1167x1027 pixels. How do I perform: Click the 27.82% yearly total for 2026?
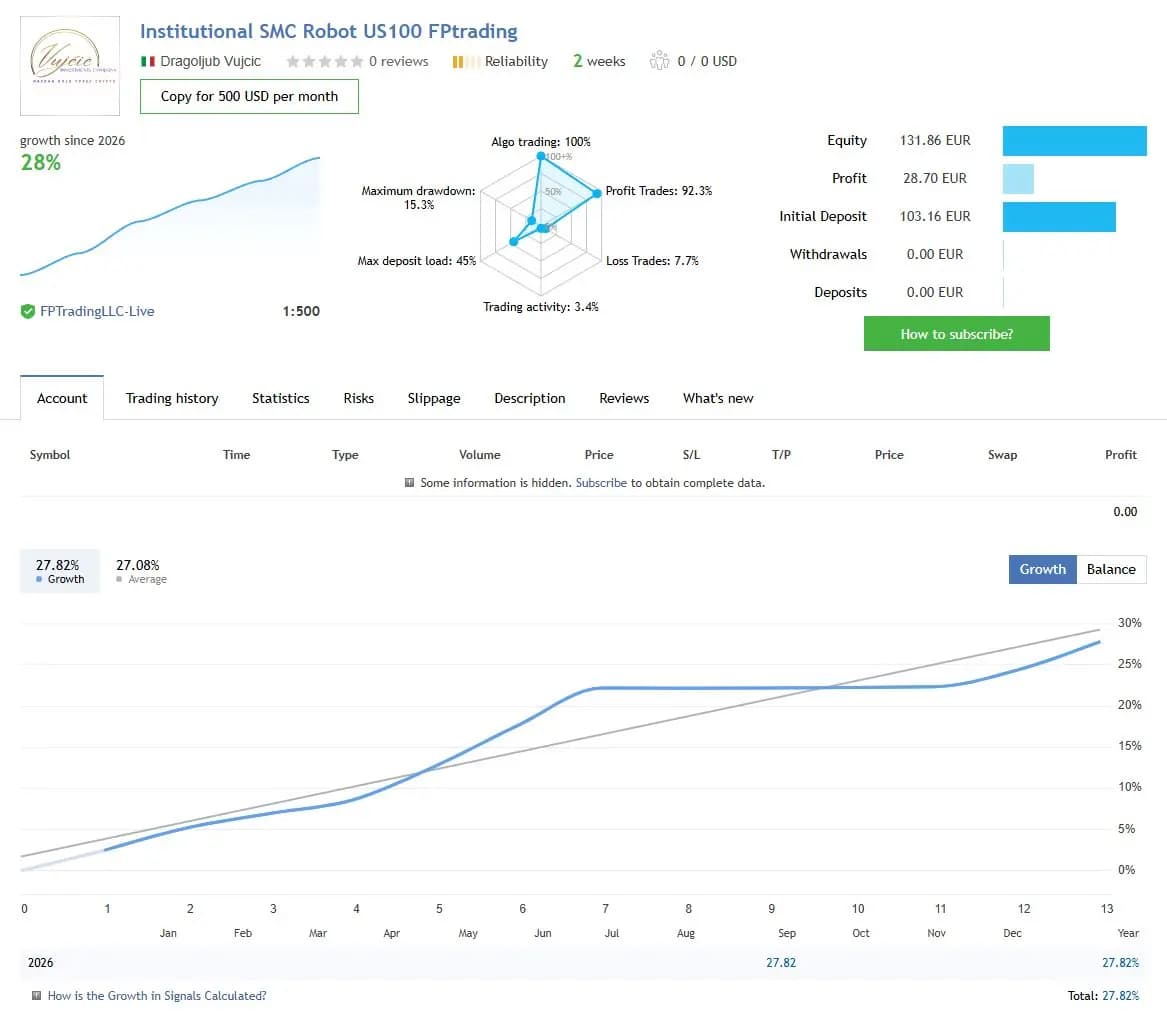(1120, 962)
